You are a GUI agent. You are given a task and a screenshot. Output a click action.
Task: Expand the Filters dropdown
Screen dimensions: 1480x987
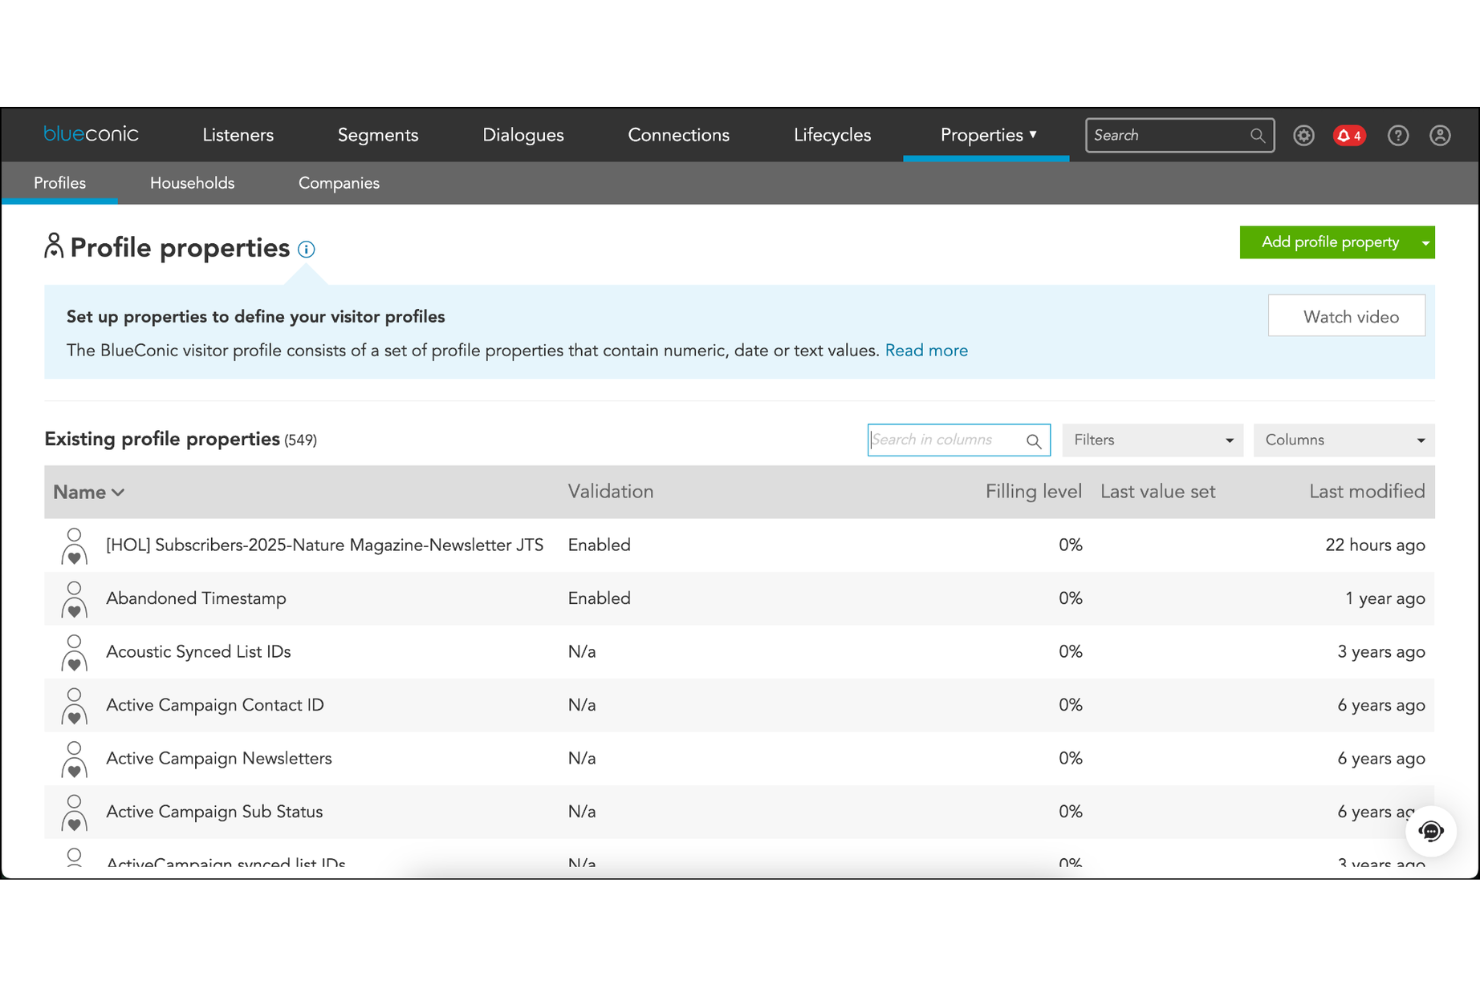point(1152,440)
